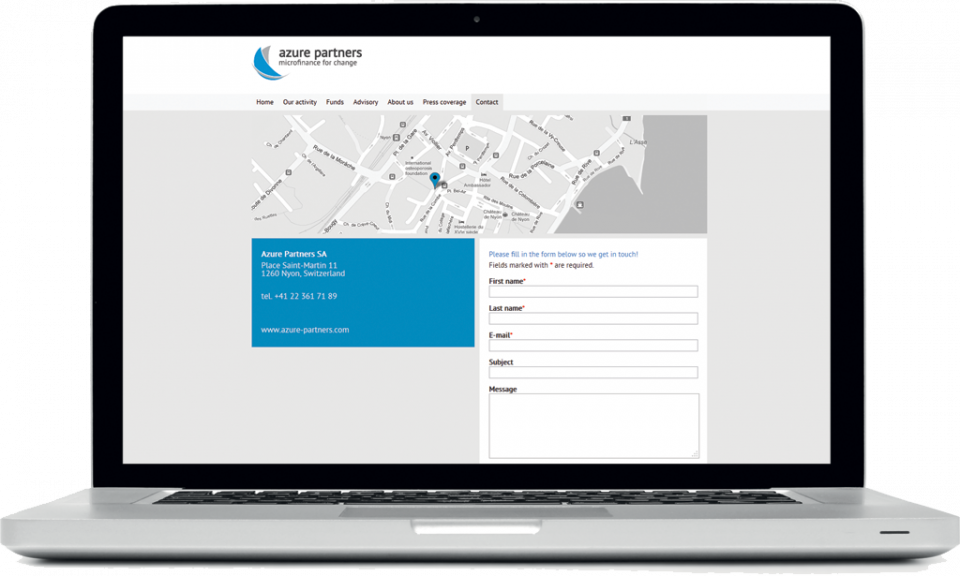This screenshot has height=576, width=960.
Task: Navigate to the About us page
Action: click(x=400, y=102)
